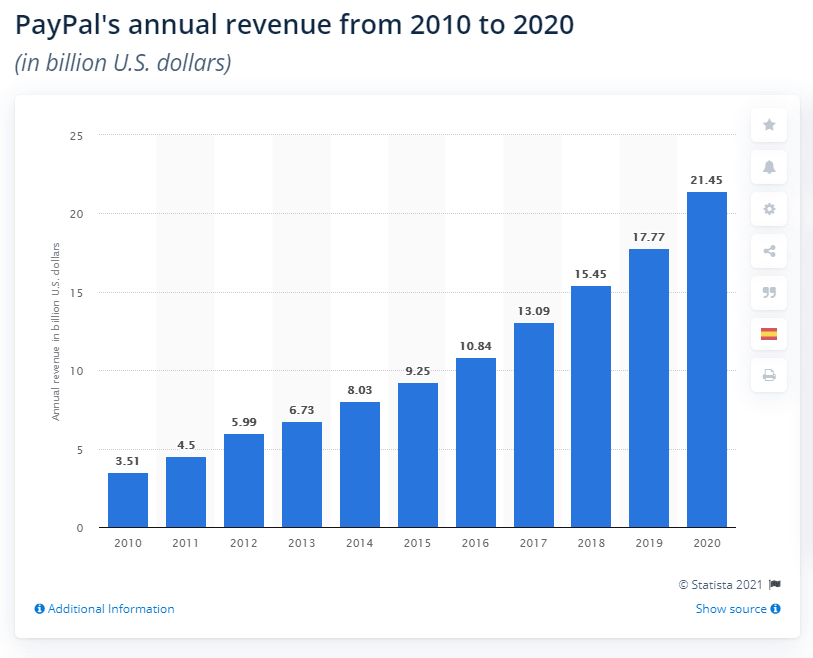Click the y-axis tick label 10
This screenshot has width=813, height=658.
pos(76,371)
